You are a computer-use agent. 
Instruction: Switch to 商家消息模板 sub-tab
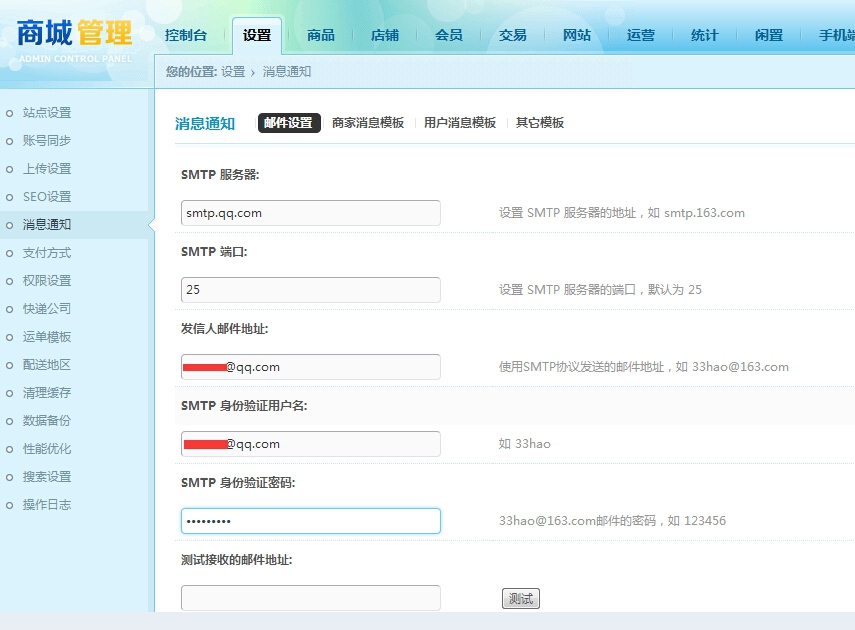[368, 123]
